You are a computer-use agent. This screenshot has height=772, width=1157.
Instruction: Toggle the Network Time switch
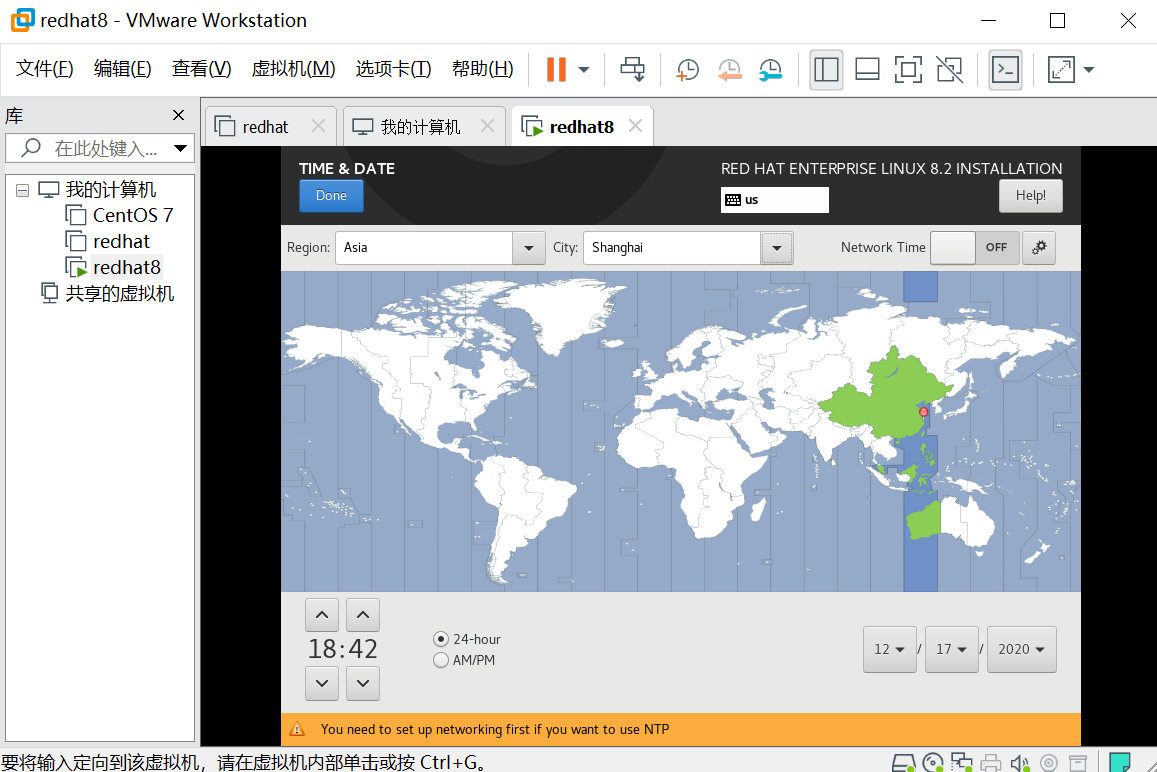pos(975,248)
